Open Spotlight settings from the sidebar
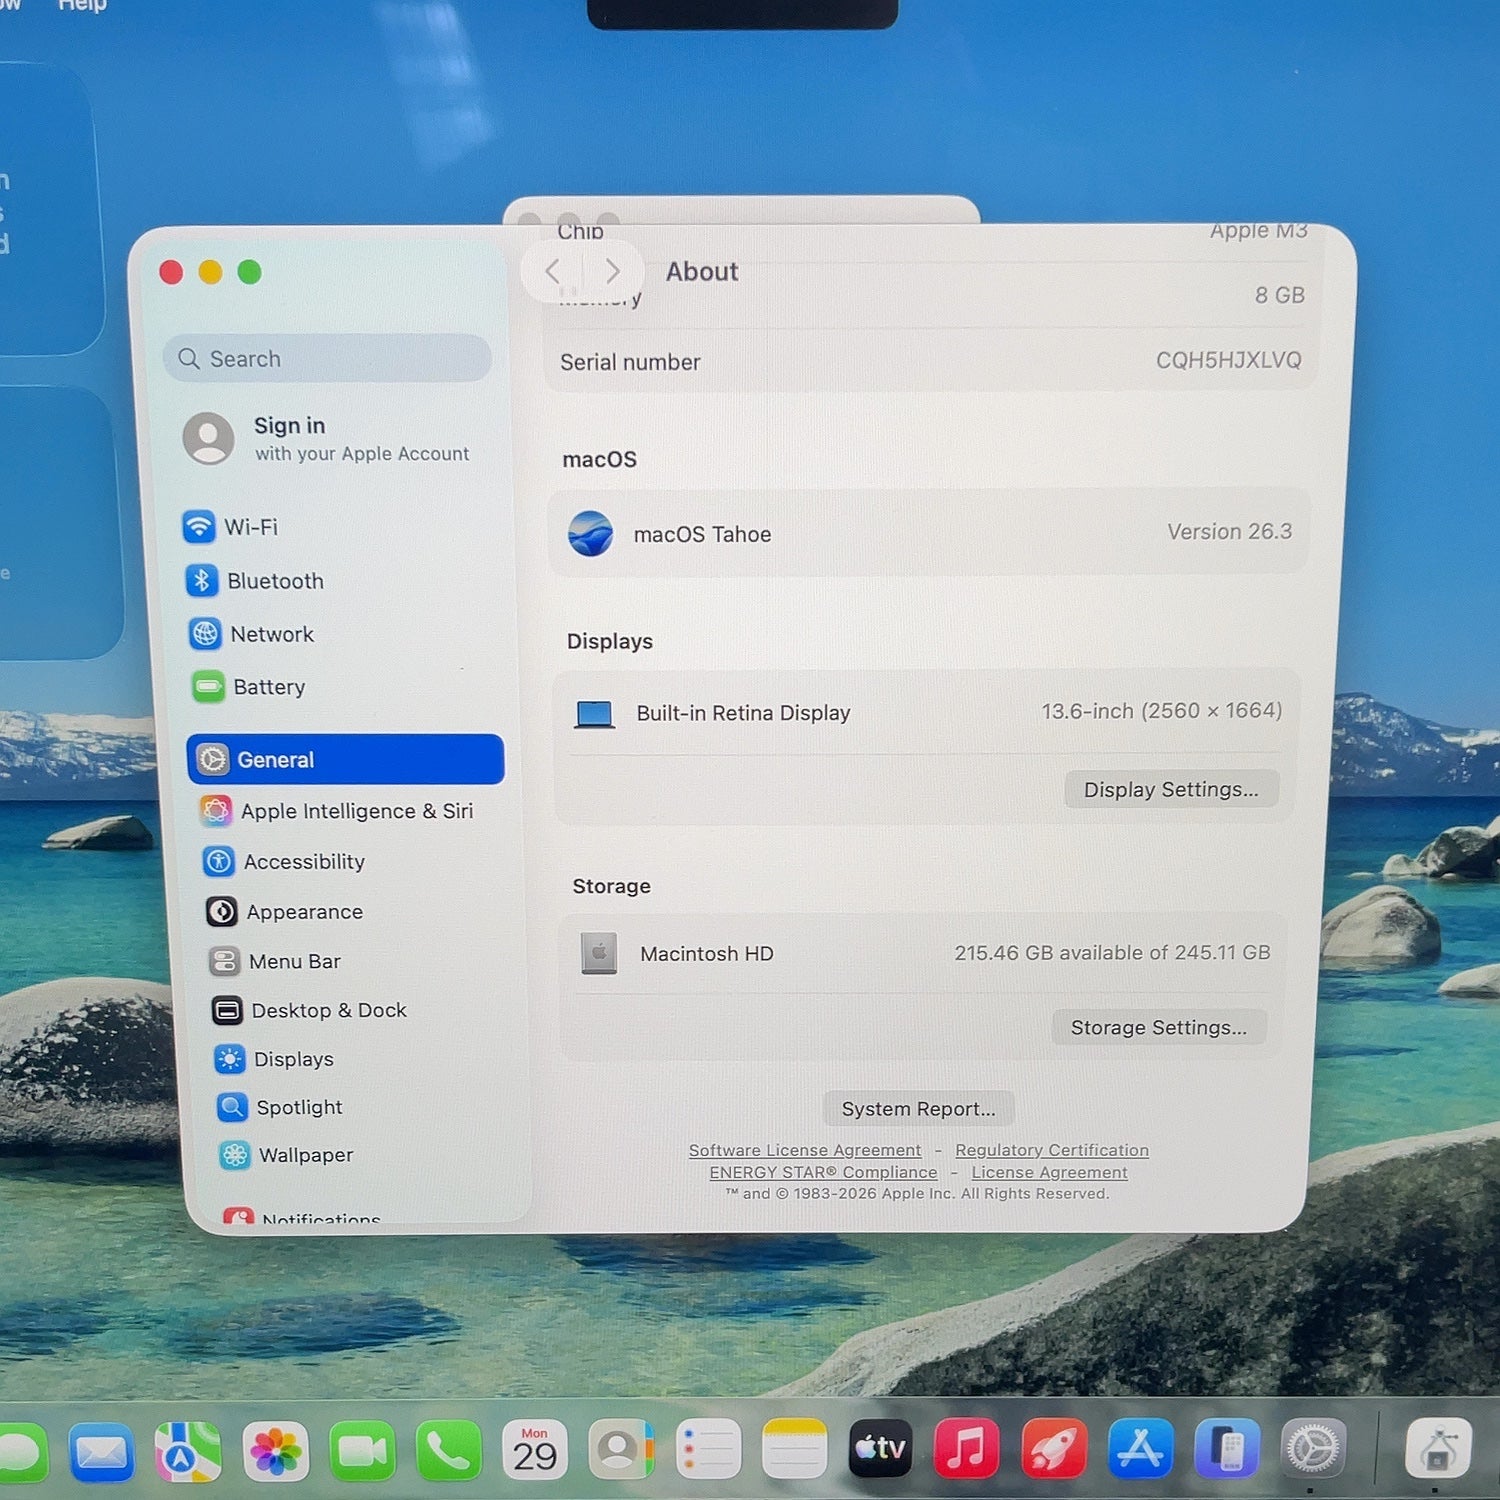This screenshot has width=1500, height=1500. [280, 1107]
